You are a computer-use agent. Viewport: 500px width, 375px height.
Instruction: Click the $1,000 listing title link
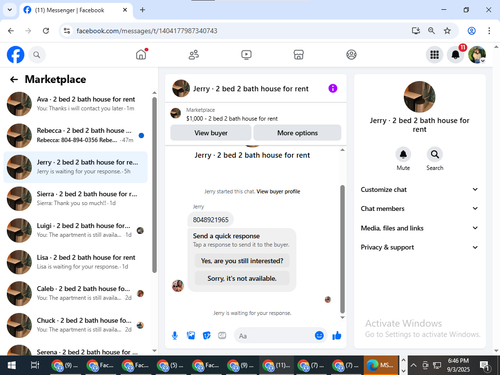232,119
